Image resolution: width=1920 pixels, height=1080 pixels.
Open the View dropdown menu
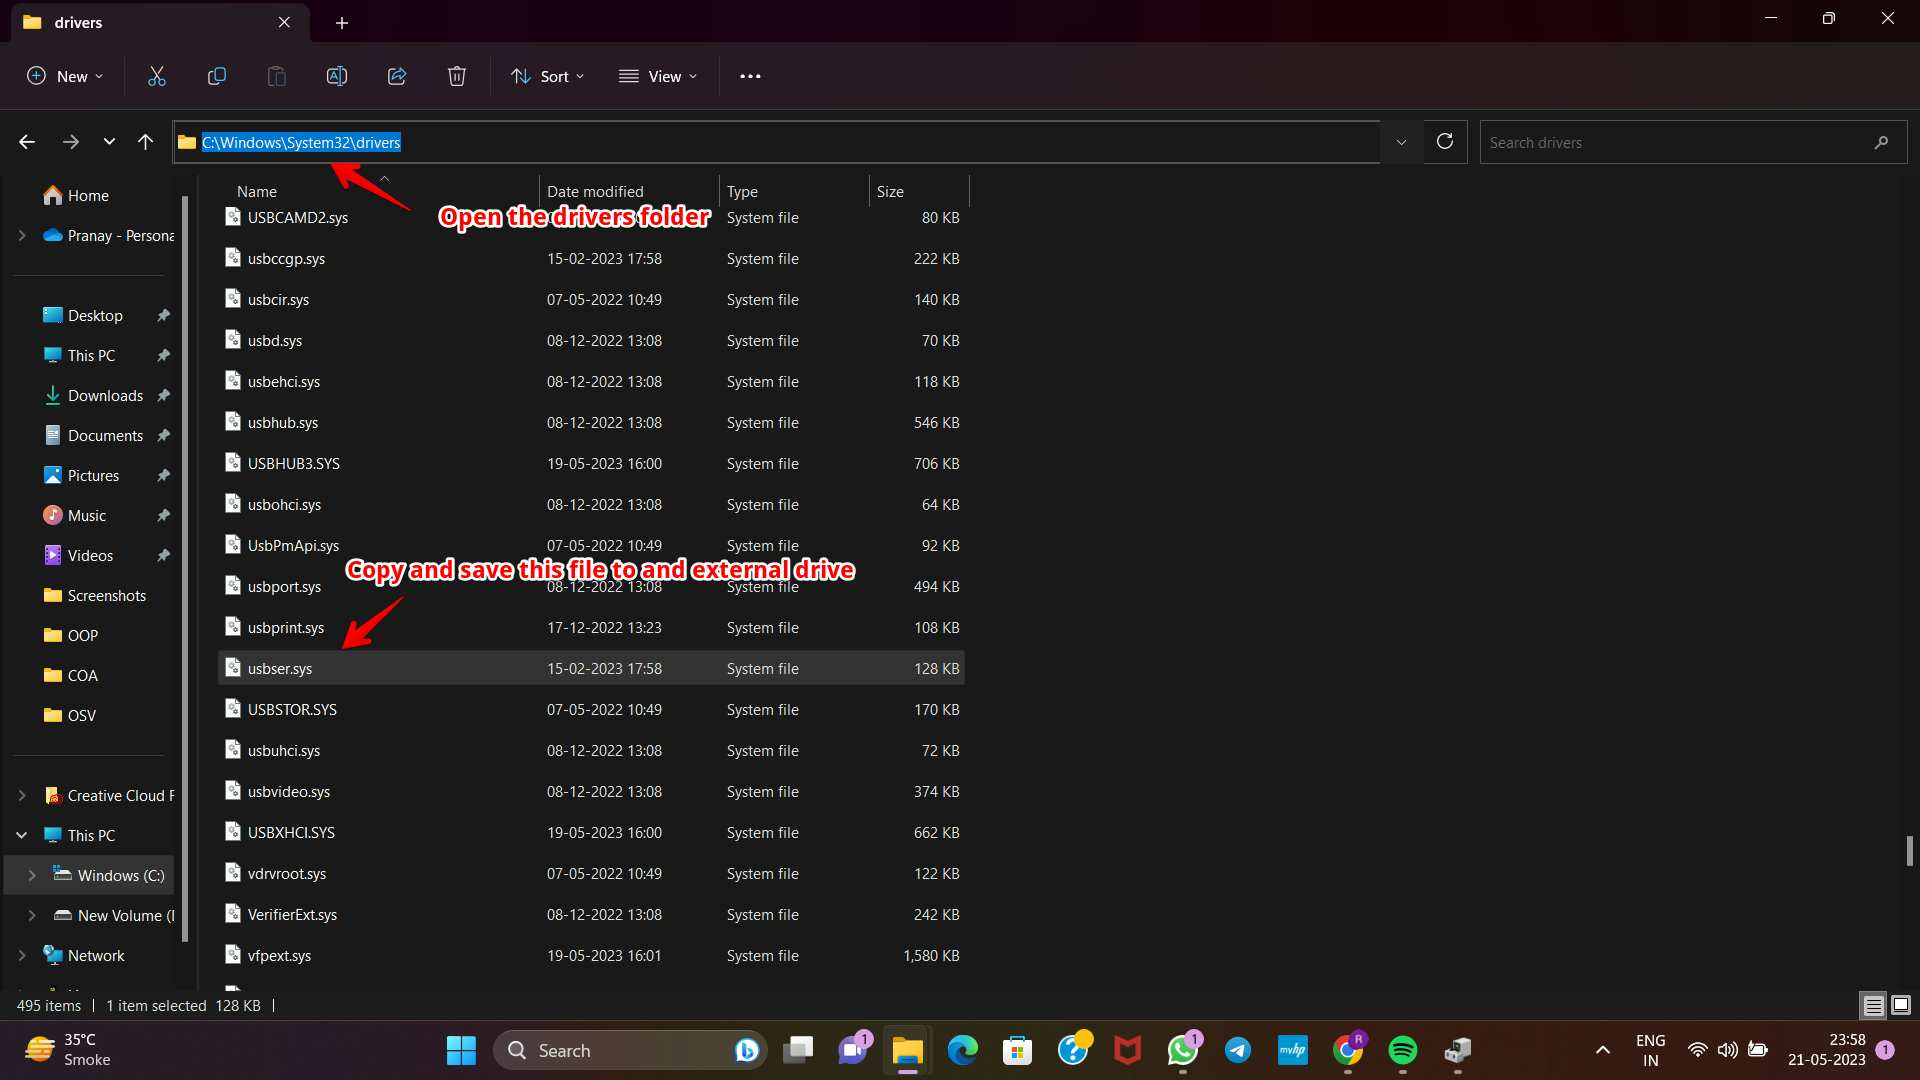tap(658, 76)
